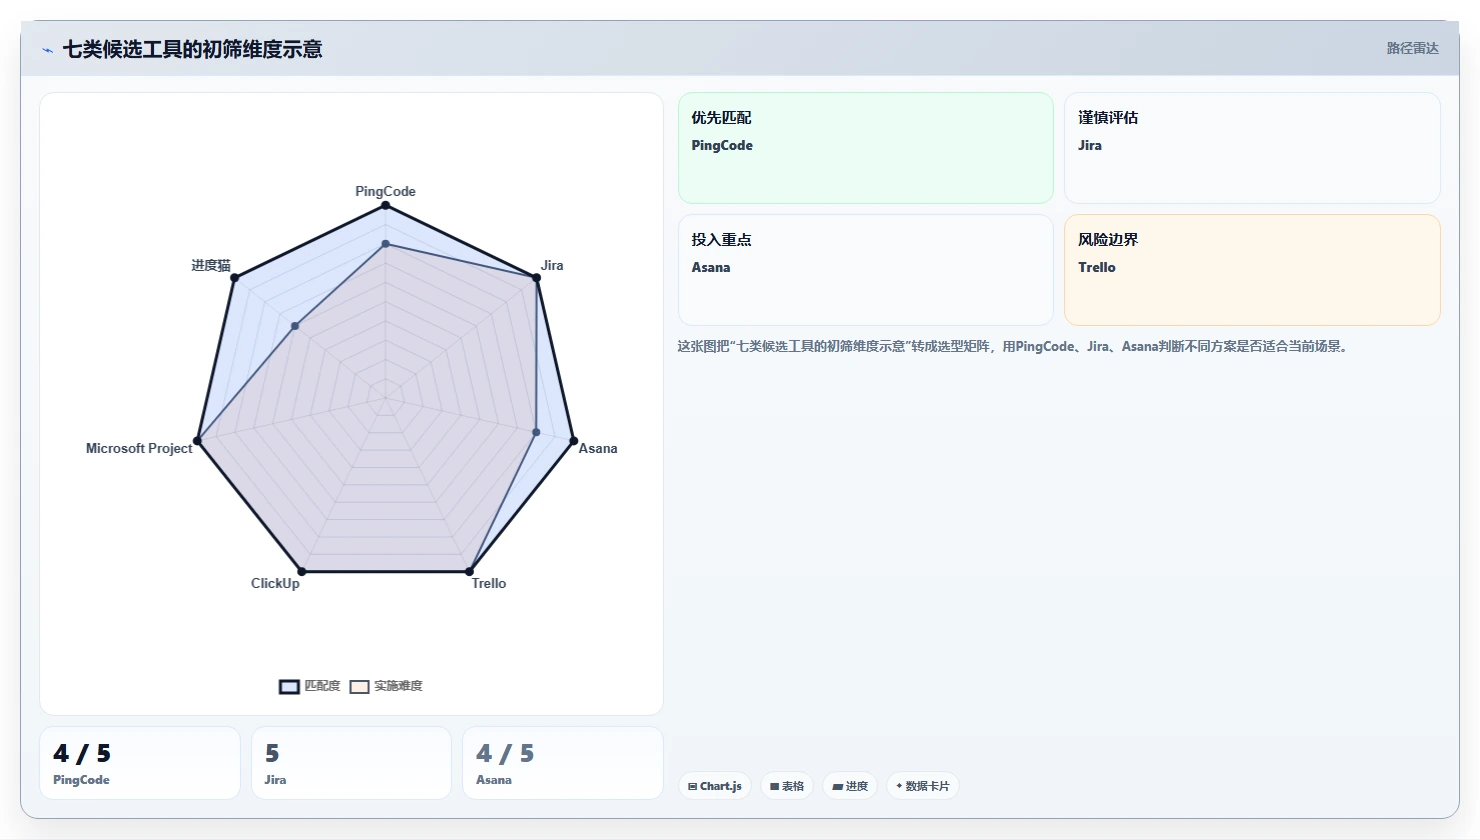Click the Microsoft Project axis label
This screenshot has width=1480, height=840.
click(x=139, y=448)
